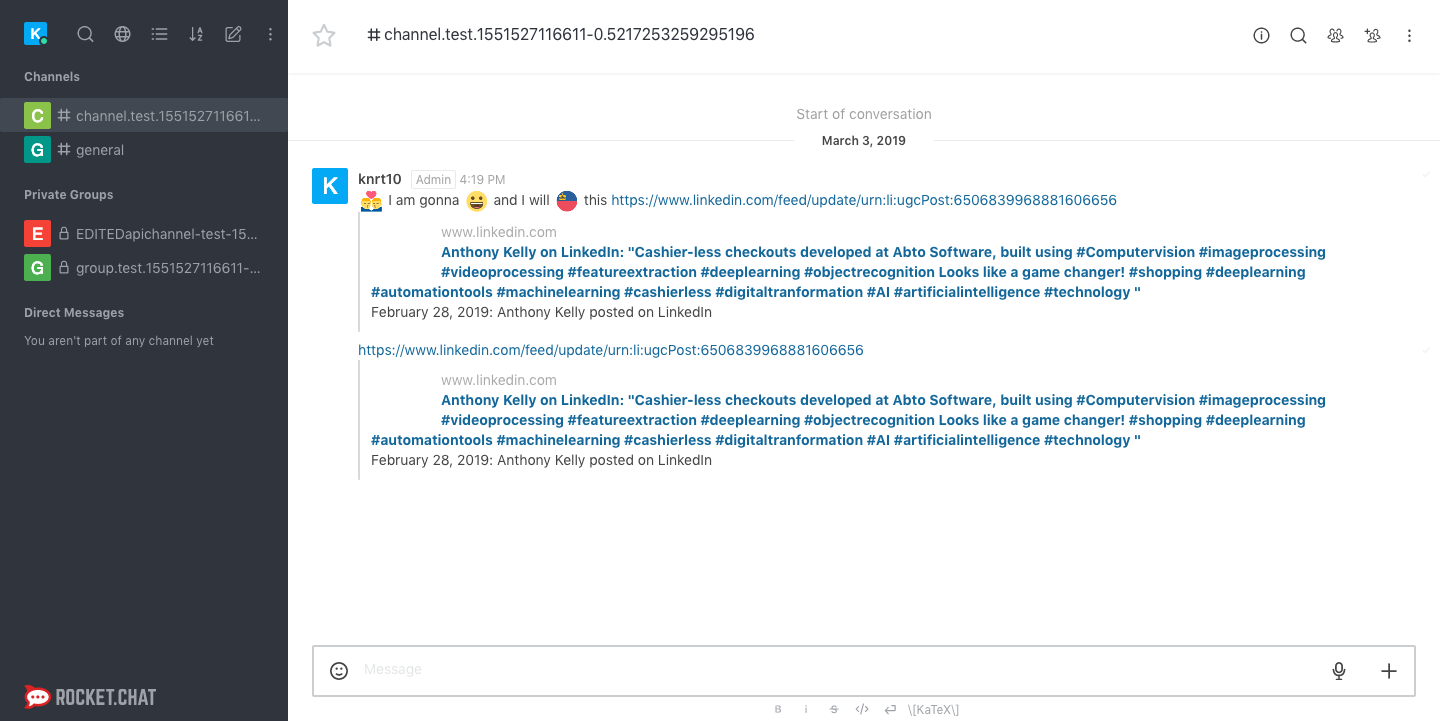Viewport: 1440px width, 721px height.
Task: Click knrt10's blue K message avatar
Action: click(330, 186)
